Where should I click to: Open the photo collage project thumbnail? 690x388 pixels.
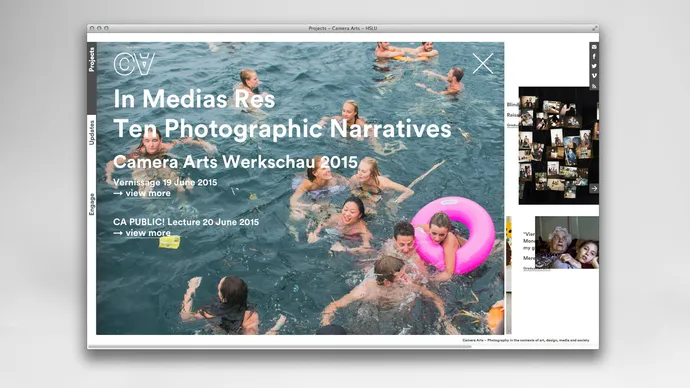point(559,146)
